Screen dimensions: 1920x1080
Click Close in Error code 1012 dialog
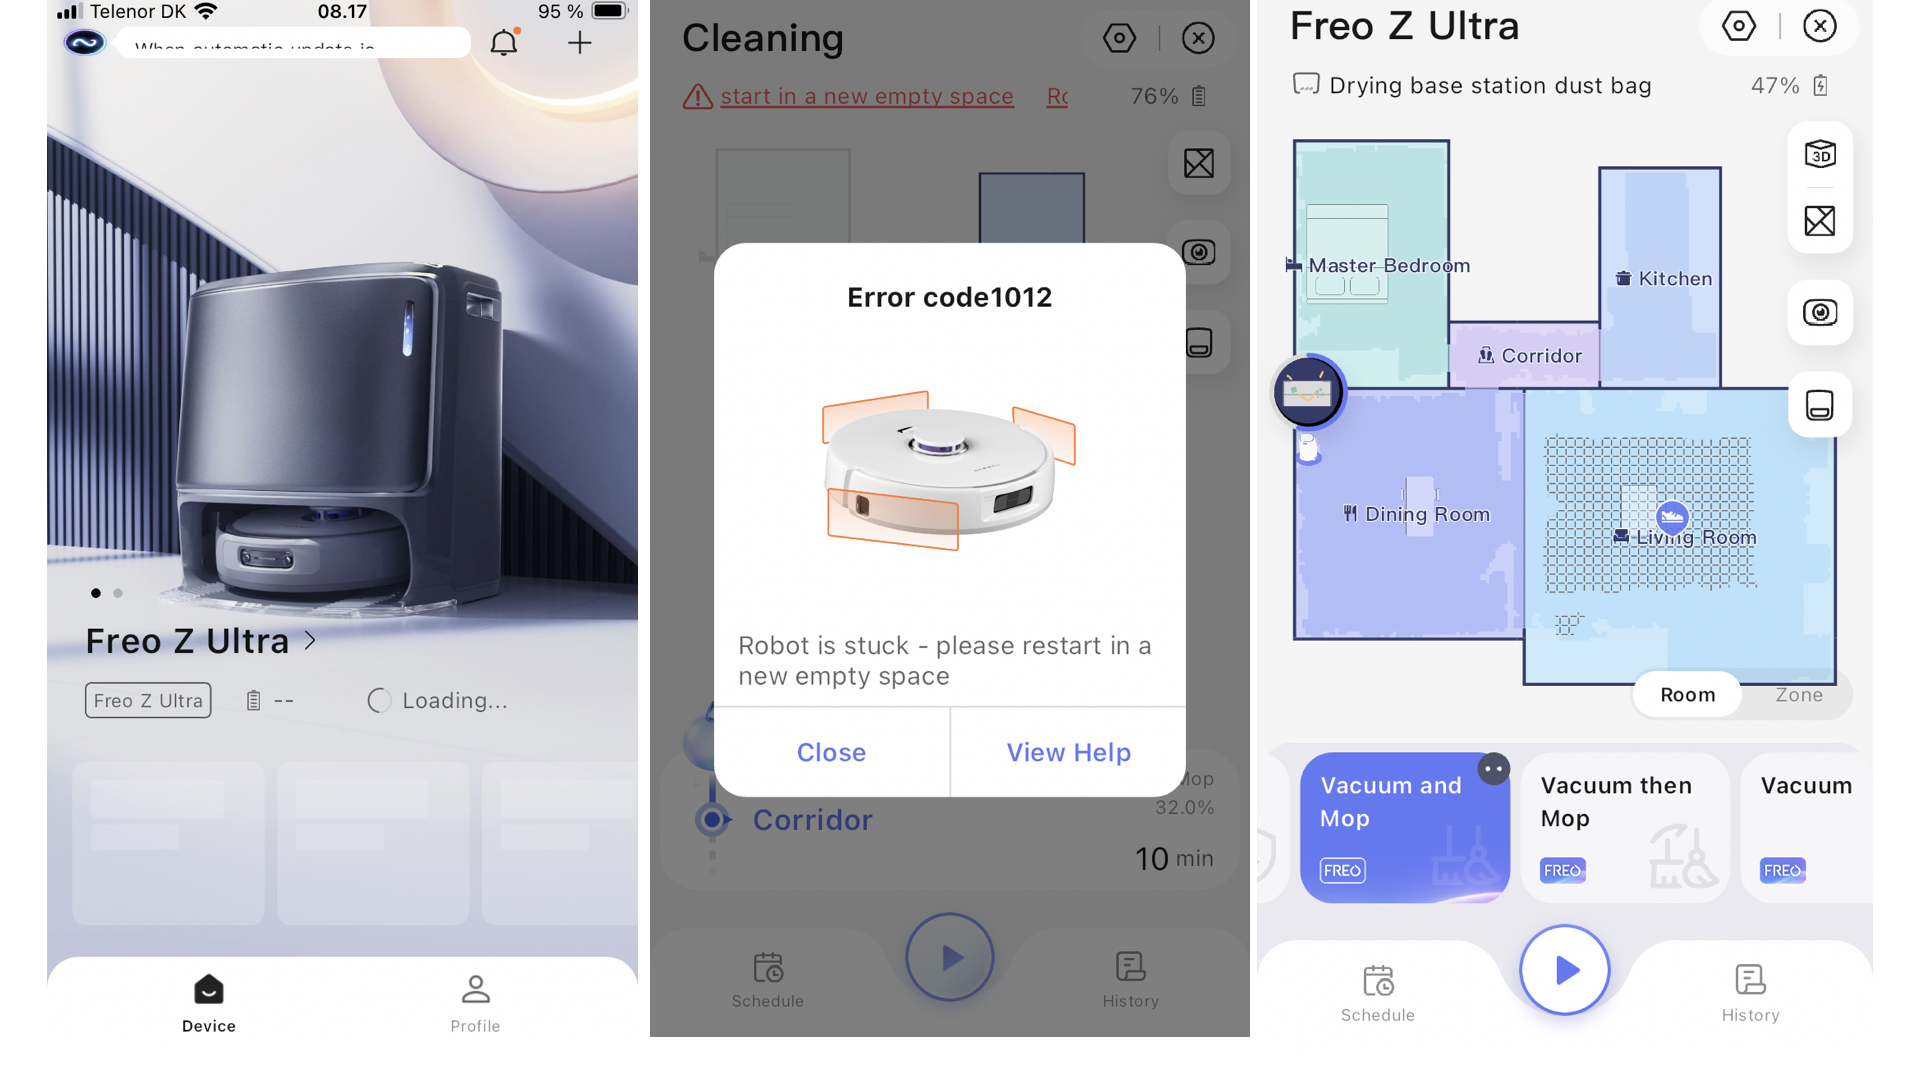pyautogui.click(x=831, y=752)
